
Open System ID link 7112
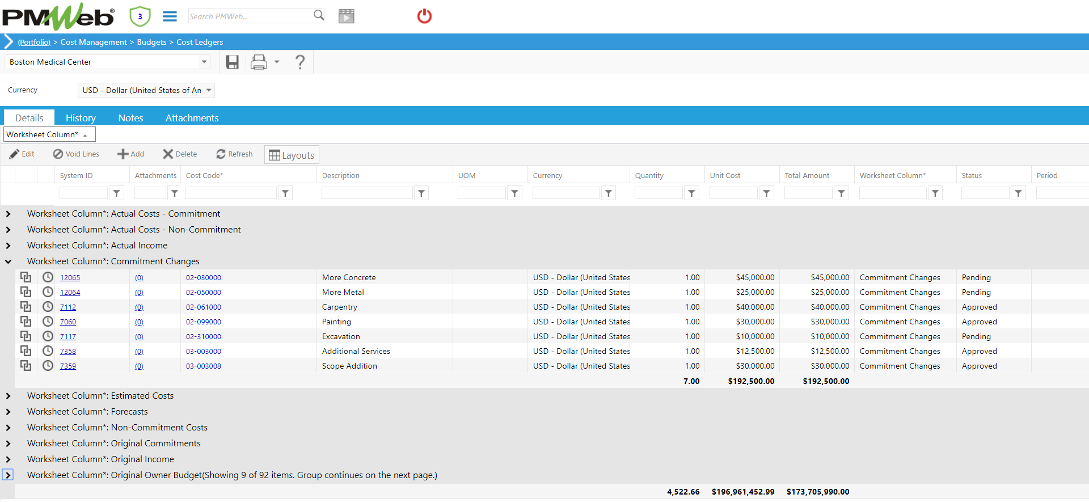tap(67, 307)
